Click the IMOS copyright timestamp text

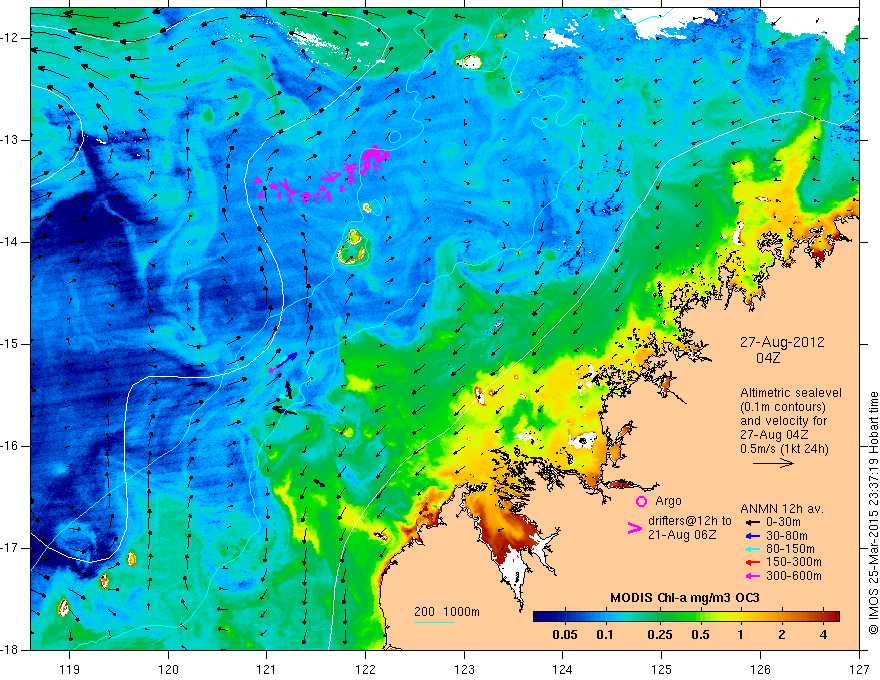point(873,513)
